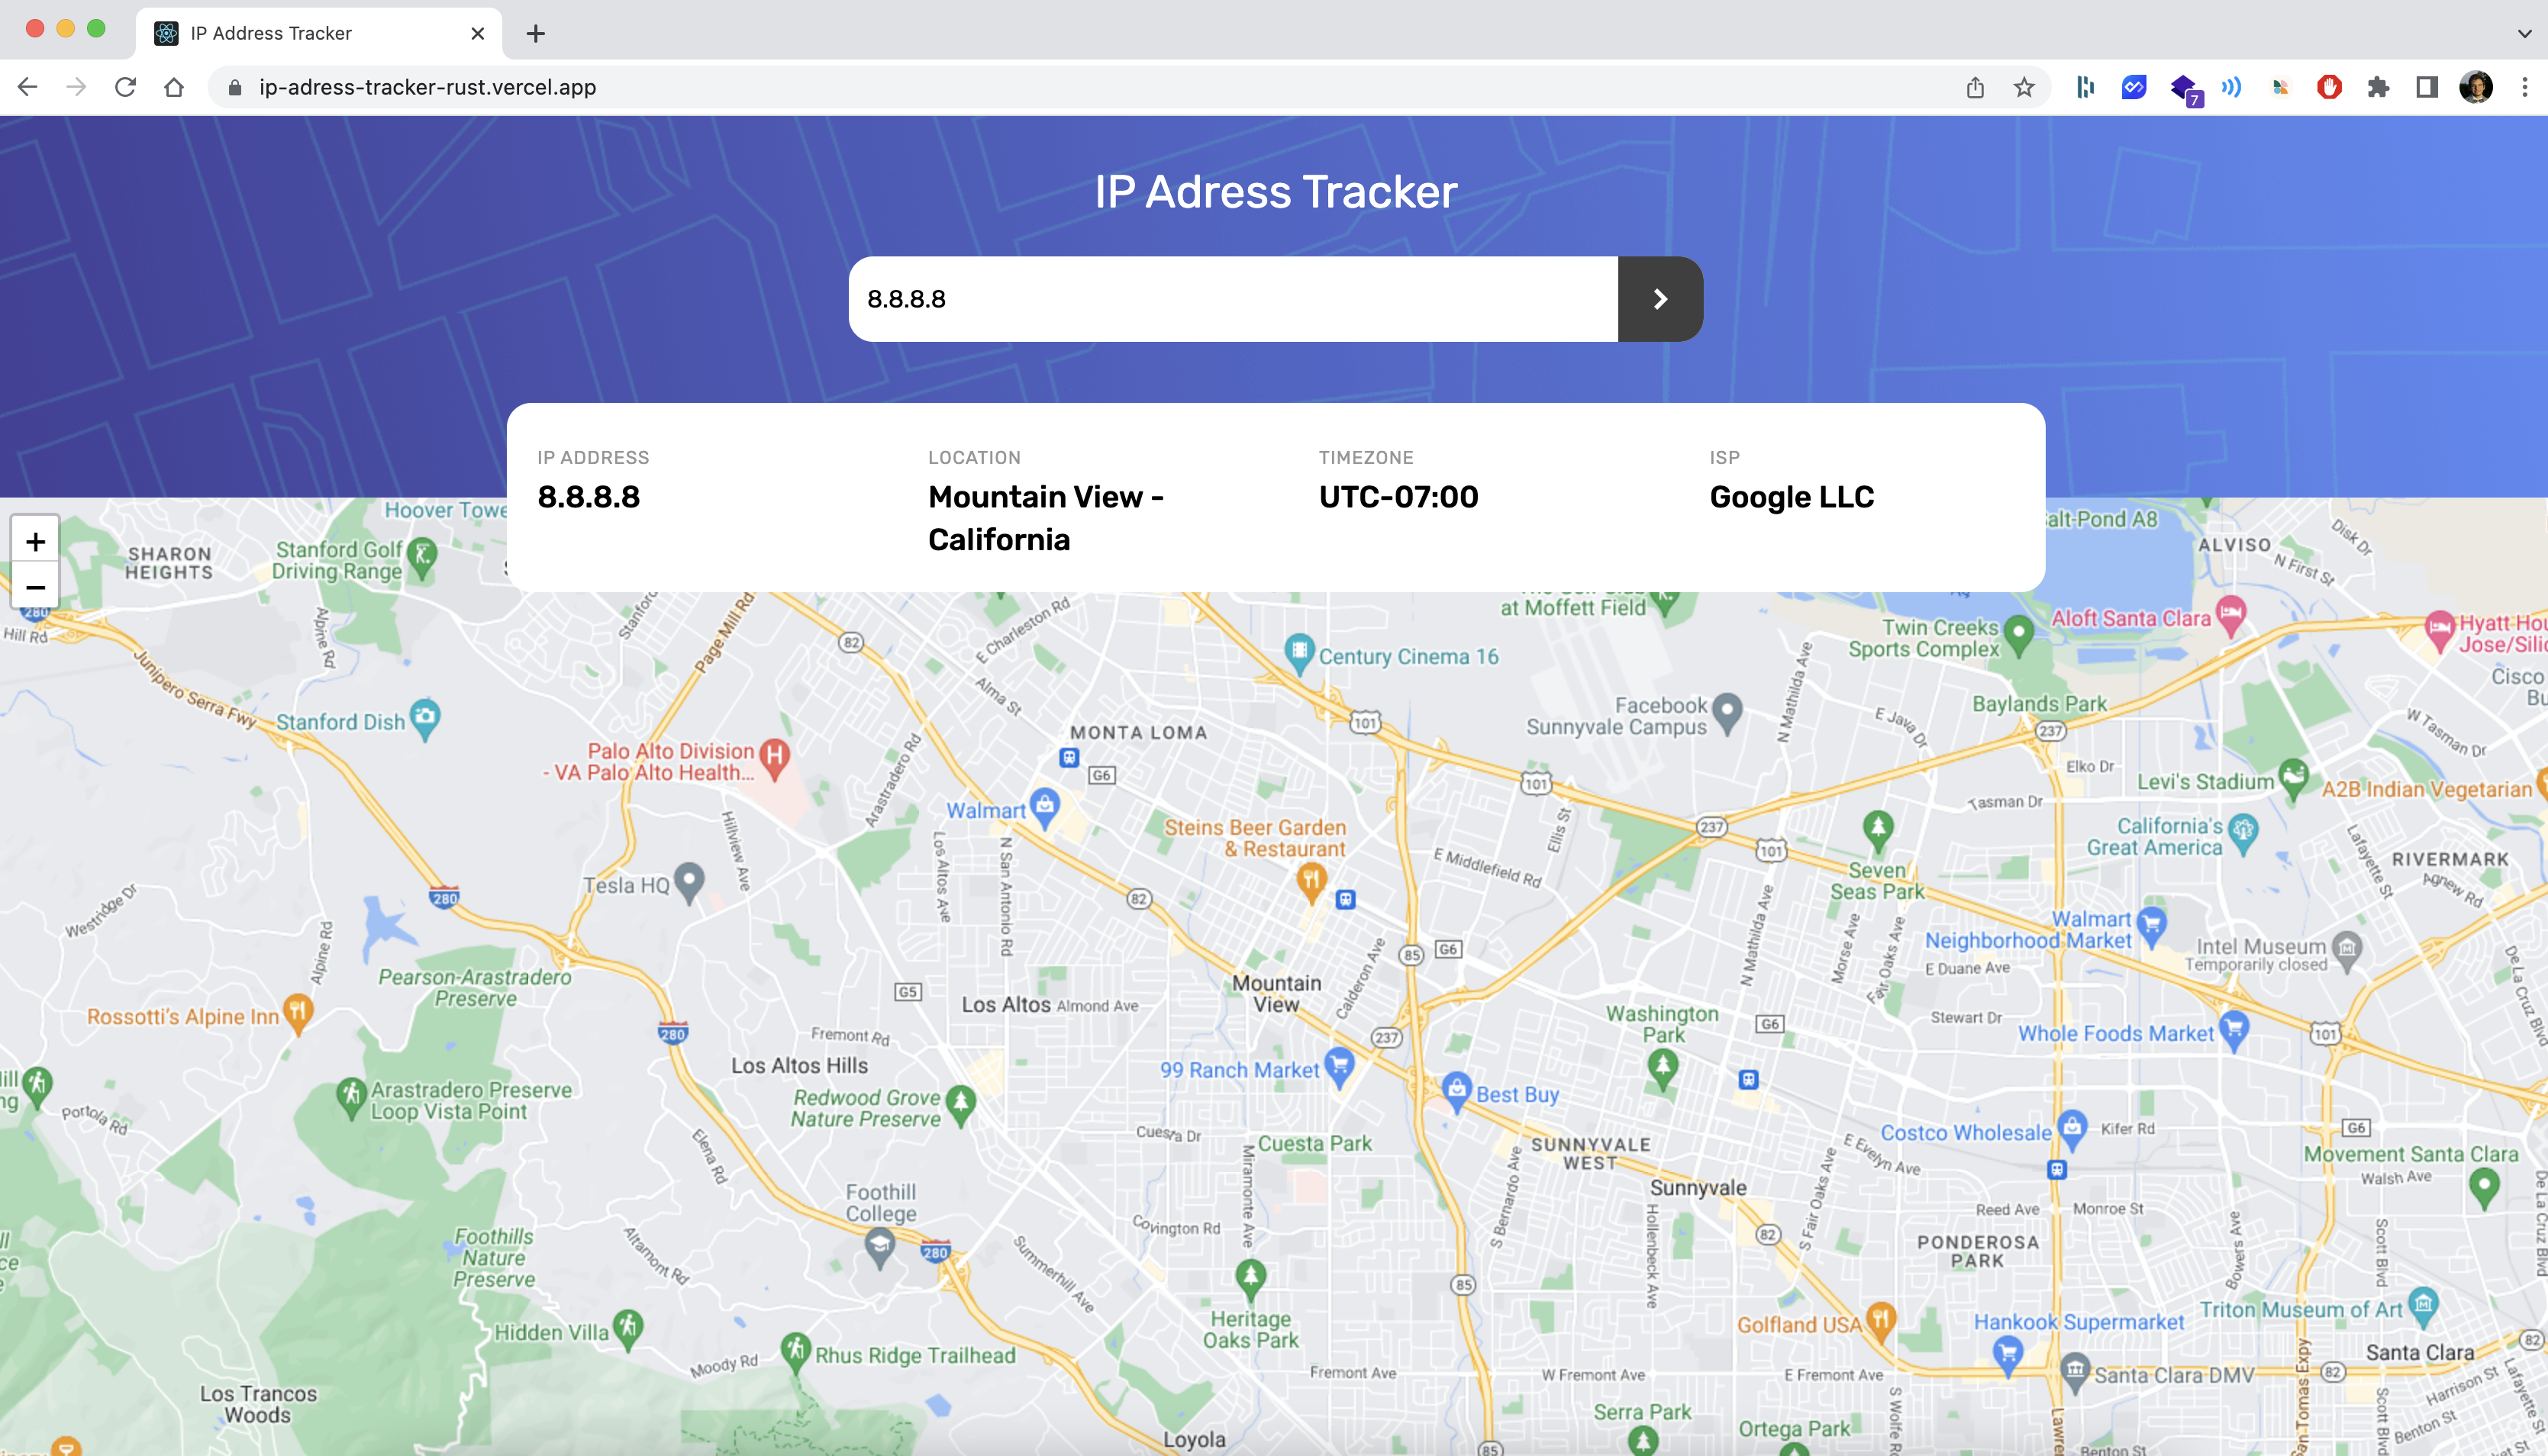This screenshot has height=1456, width=2548.
Task: Click the Century Cinema 16 marker
Action: pos(1299,654)
